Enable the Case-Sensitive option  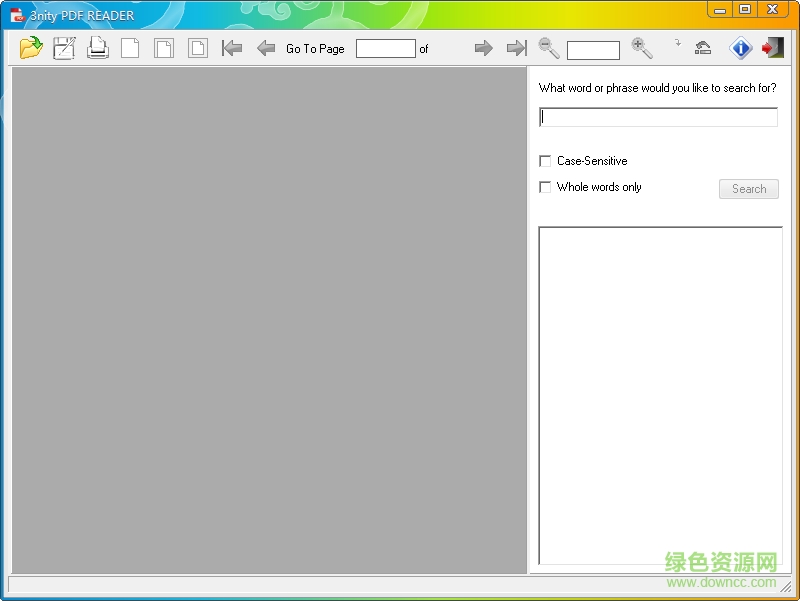pos(545,160)
